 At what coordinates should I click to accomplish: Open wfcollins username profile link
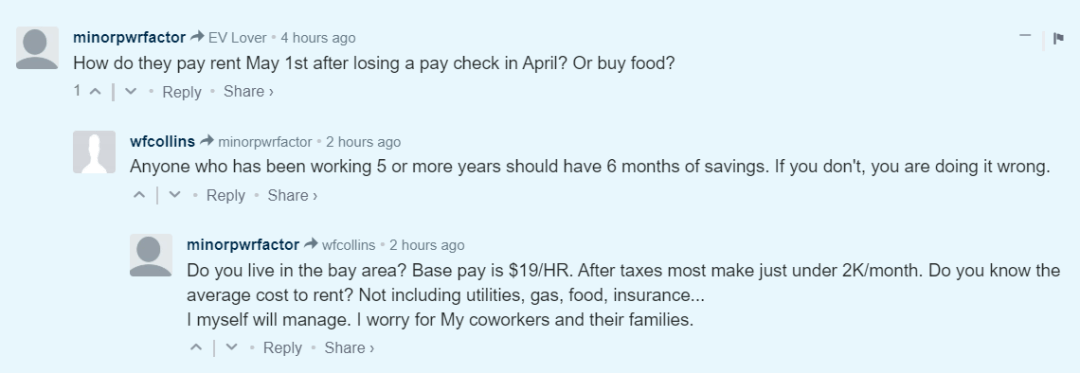click(163, 142)
